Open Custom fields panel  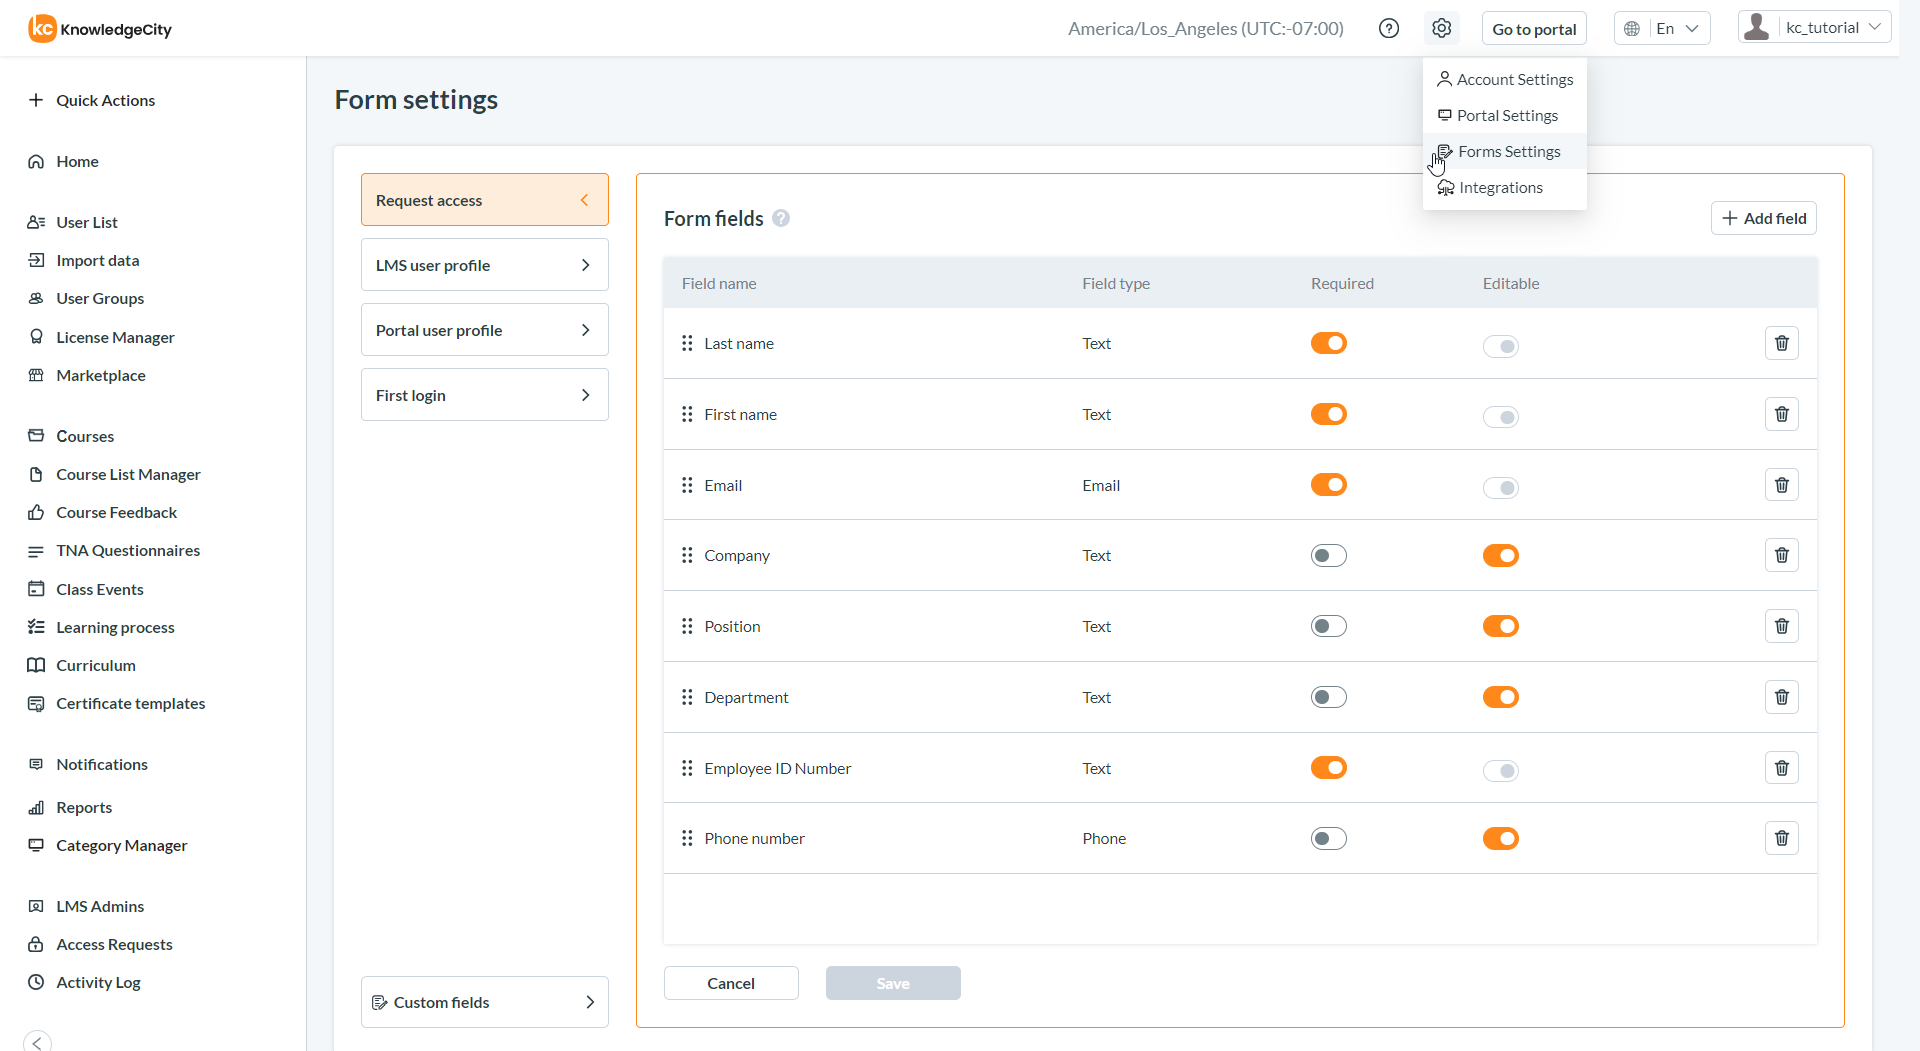(484, 1002)
